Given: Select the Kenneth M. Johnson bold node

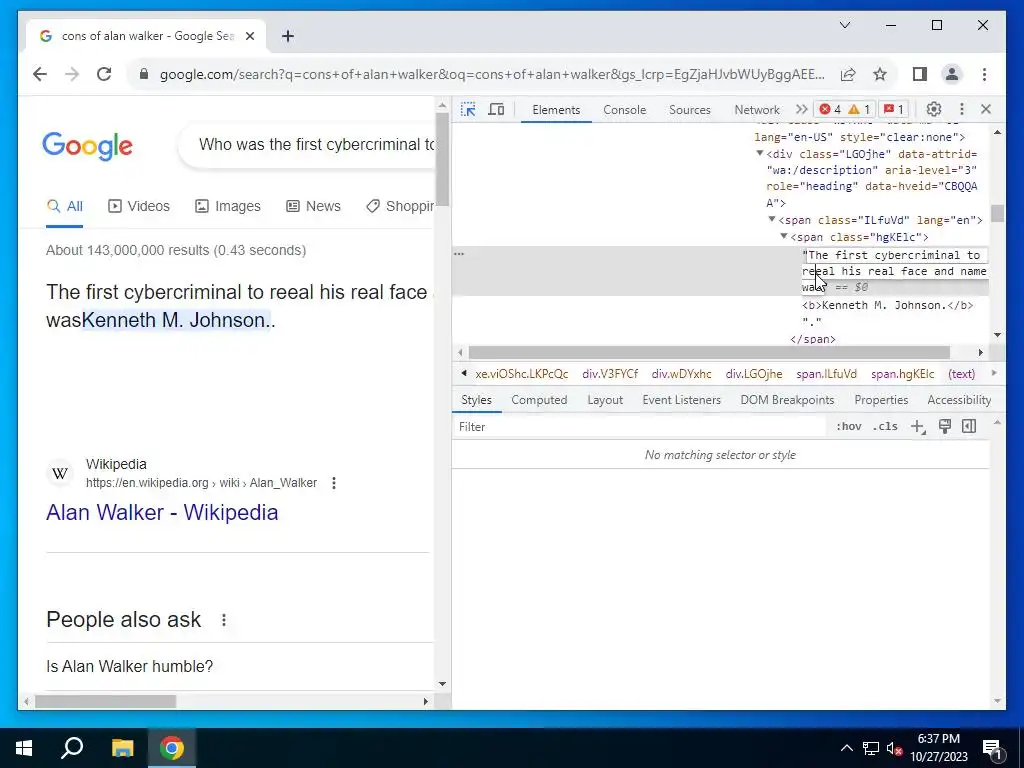Looking at the screenshot, I should [x=888, y=305].
